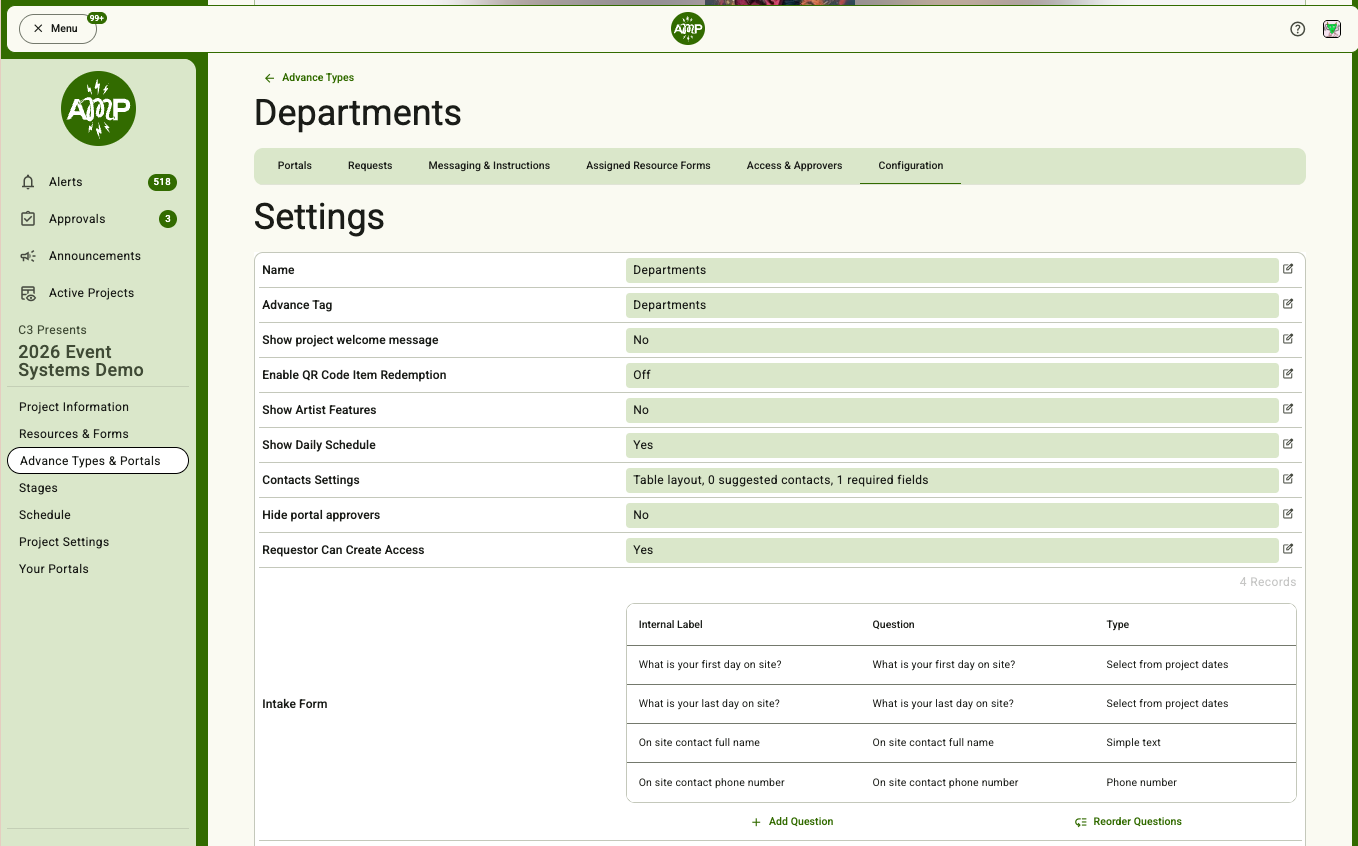The height and width of the screenshot is (846, 1358).
Task: Open Resources & Forms in the sidebar
Action: [74, 434]
